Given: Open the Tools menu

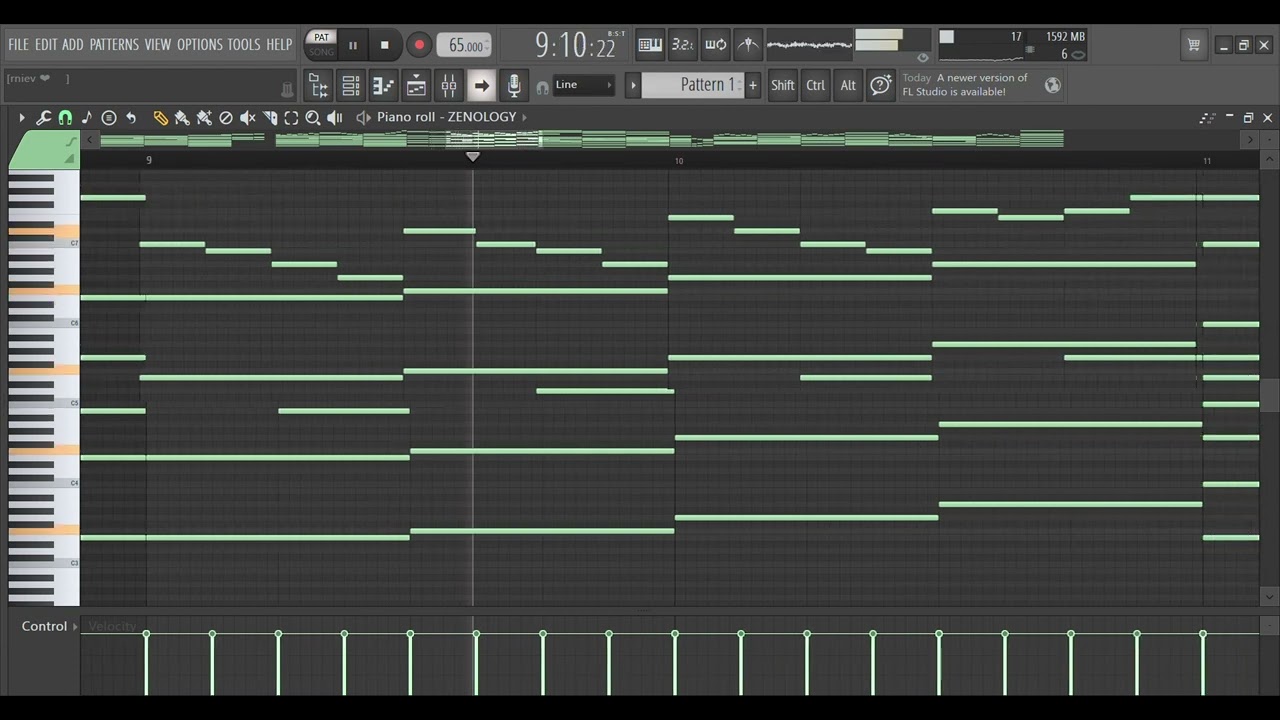Looking at the screenshot, I should pyautogui.click(x=244, y=45).
